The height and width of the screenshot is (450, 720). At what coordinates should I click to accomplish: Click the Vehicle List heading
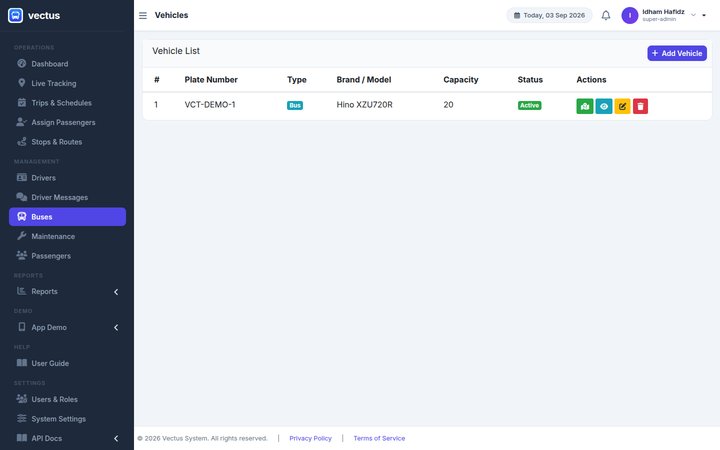pyautogui.click(x=176, y=51)
